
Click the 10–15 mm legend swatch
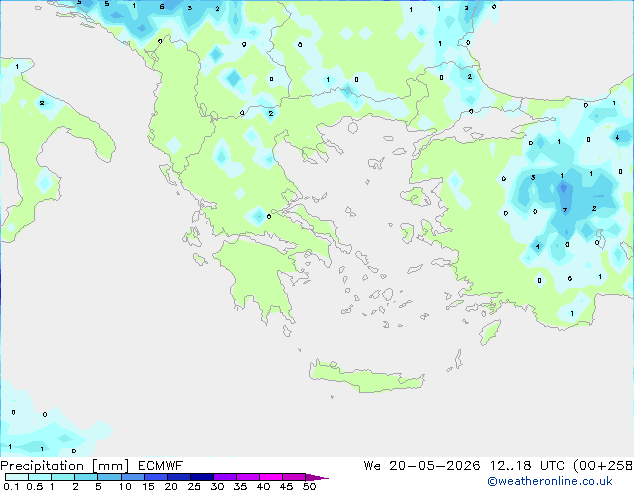click(x=132, y=477)
